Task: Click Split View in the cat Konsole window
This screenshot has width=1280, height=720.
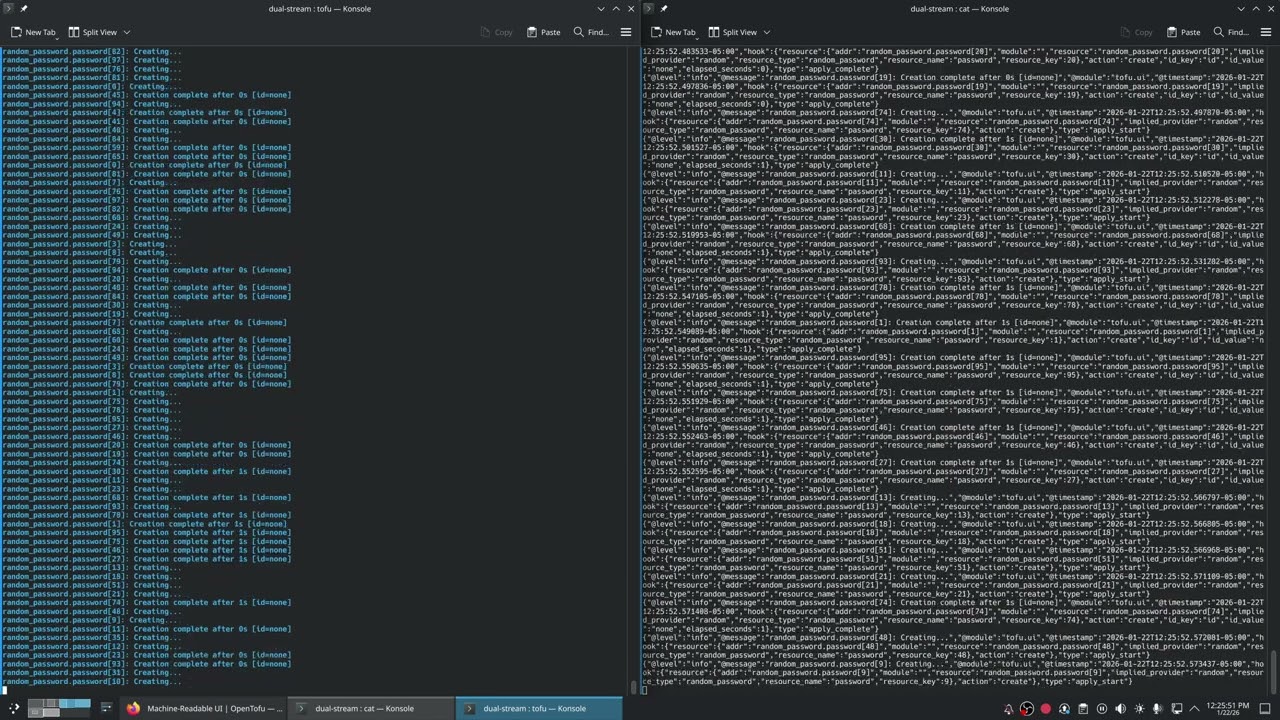Action: coord(731,32)
